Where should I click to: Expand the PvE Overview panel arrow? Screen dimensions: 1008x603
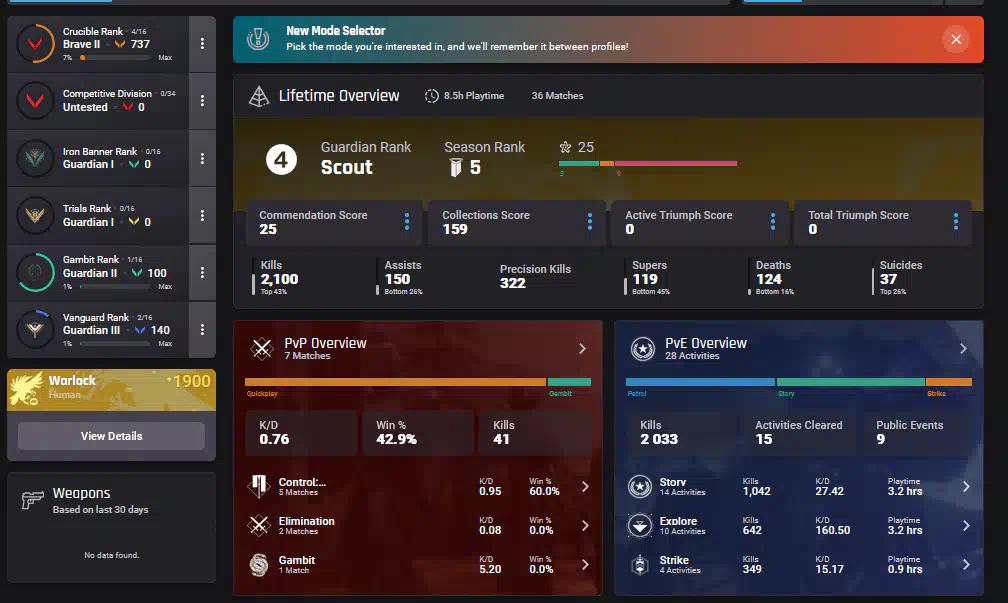click(x=963, y=348)
